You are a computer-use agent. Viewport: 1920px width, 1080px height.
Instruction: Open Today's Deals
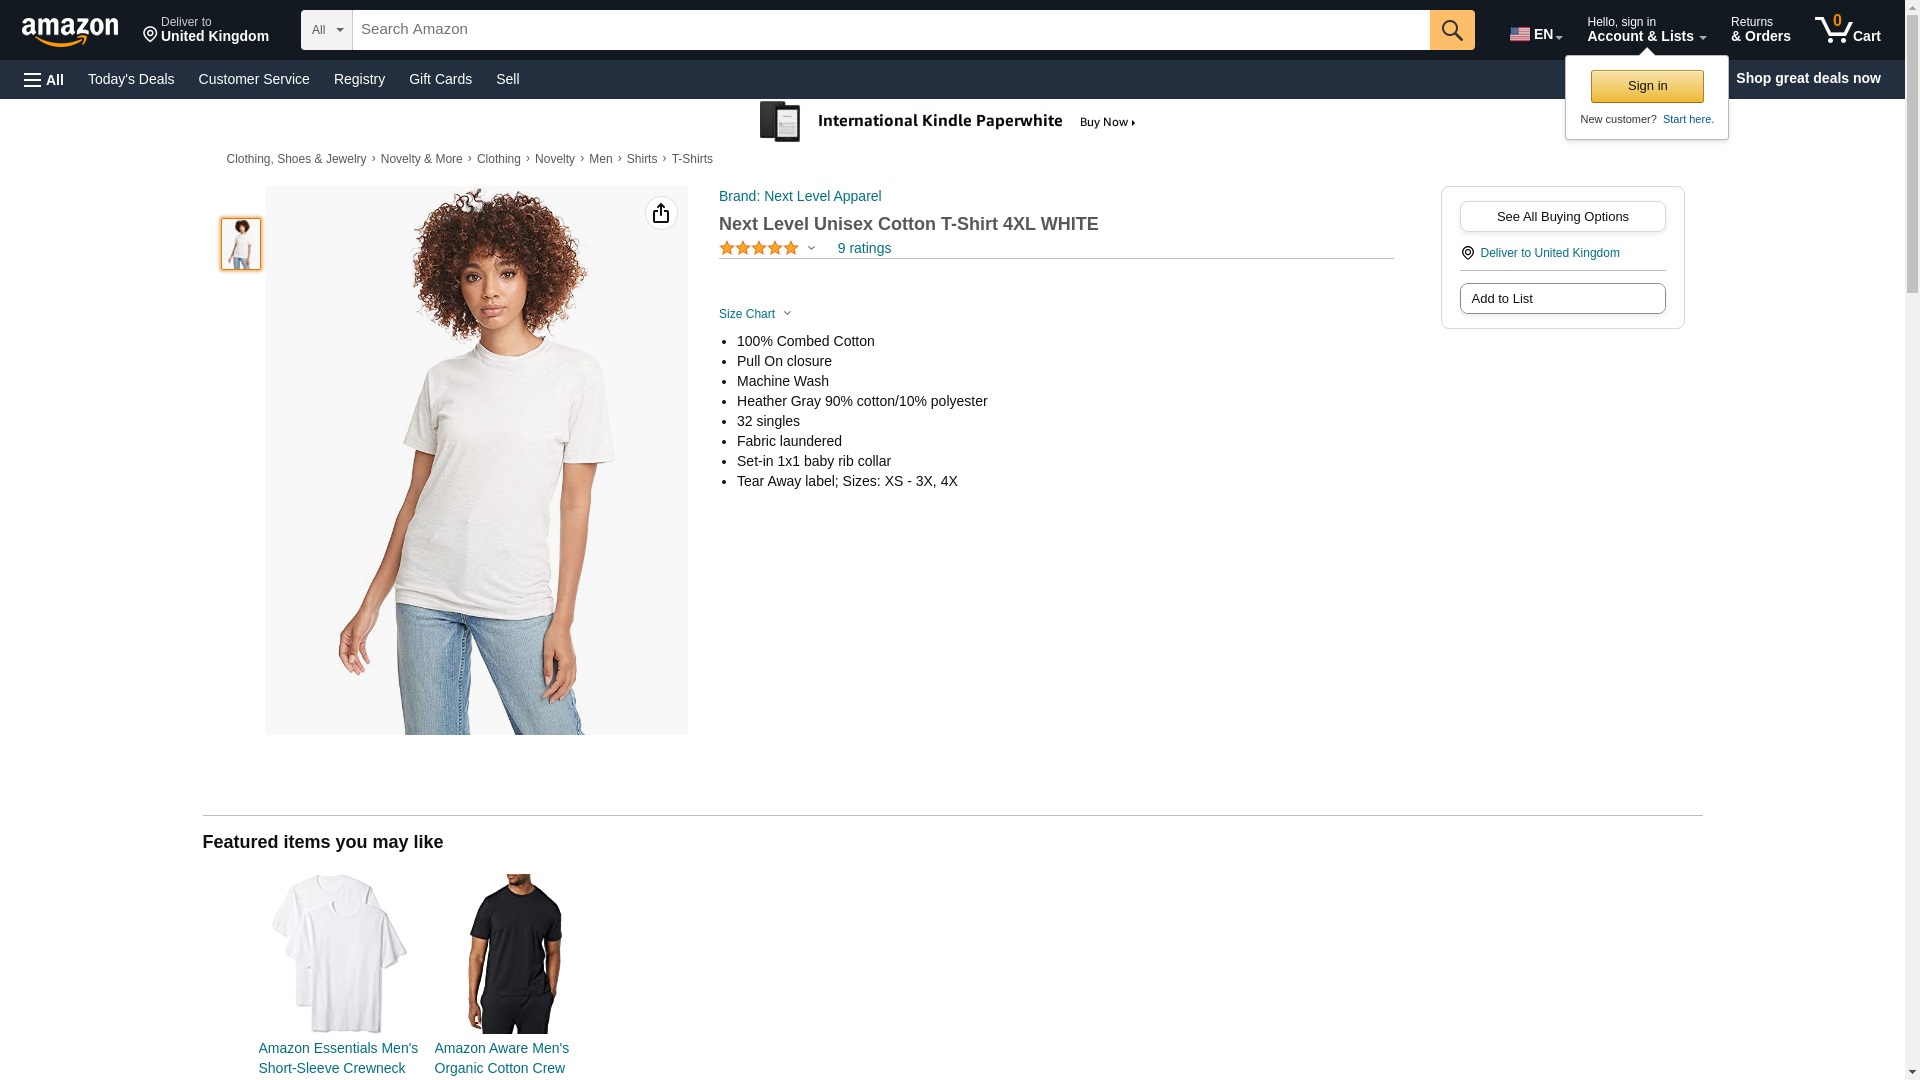click(131, 79)
